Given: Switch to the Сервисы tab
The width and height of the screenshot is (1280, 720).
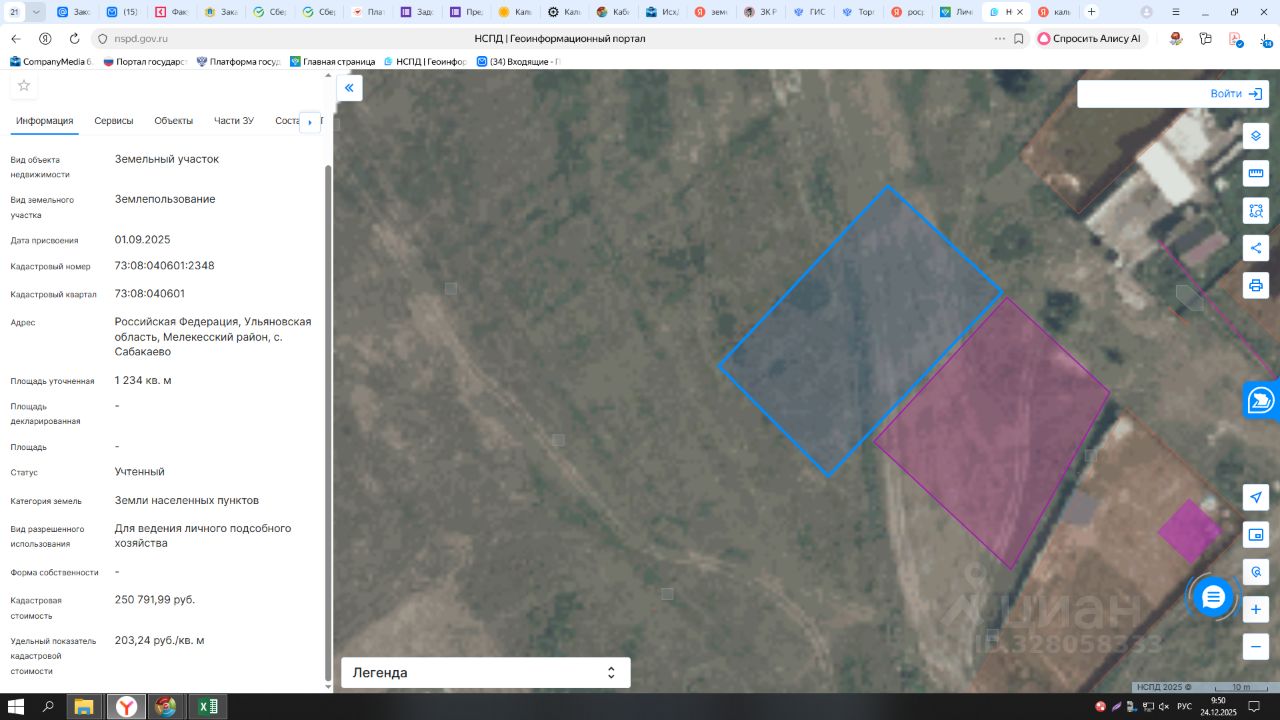Looking at the screenshot, I should pyautogui.click(x=114, y=121).
